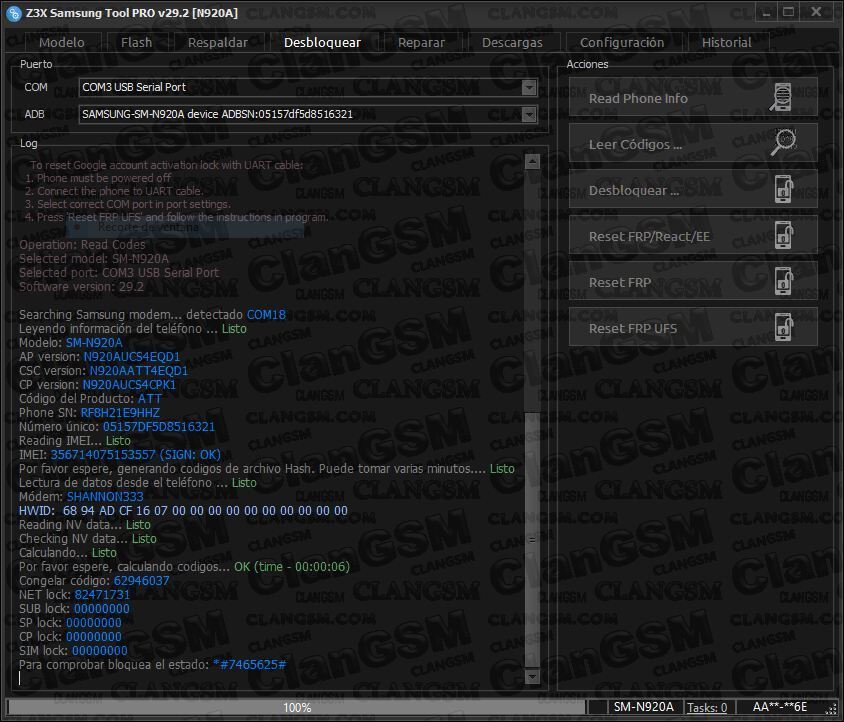844x722 pixels.
Task: Click the Leer Códigos button
Action: (693, 143)
